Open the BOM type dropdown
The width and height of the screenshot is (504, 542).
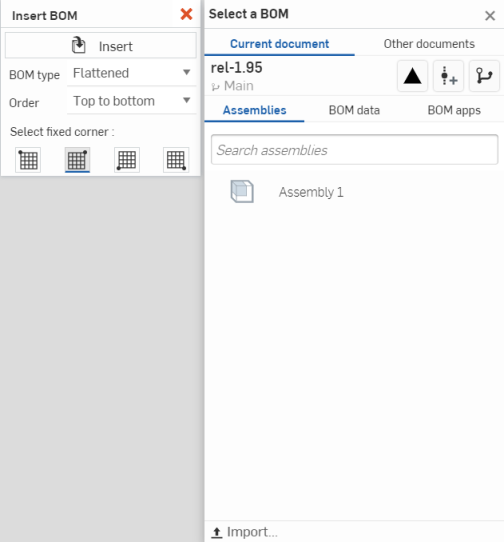132,73
